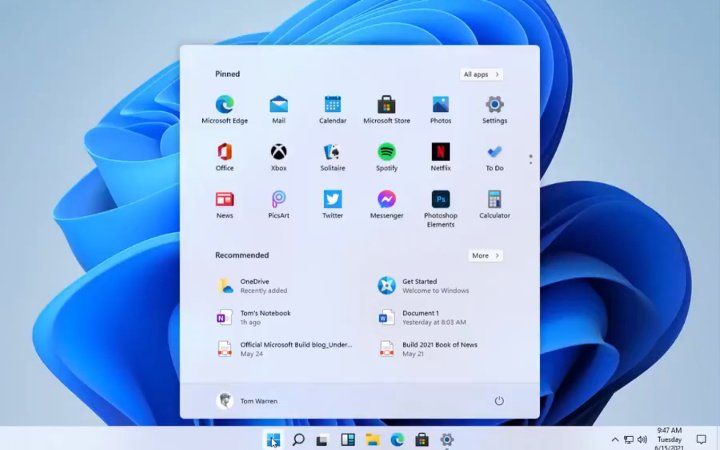Click the power button icon

[499, 401]
